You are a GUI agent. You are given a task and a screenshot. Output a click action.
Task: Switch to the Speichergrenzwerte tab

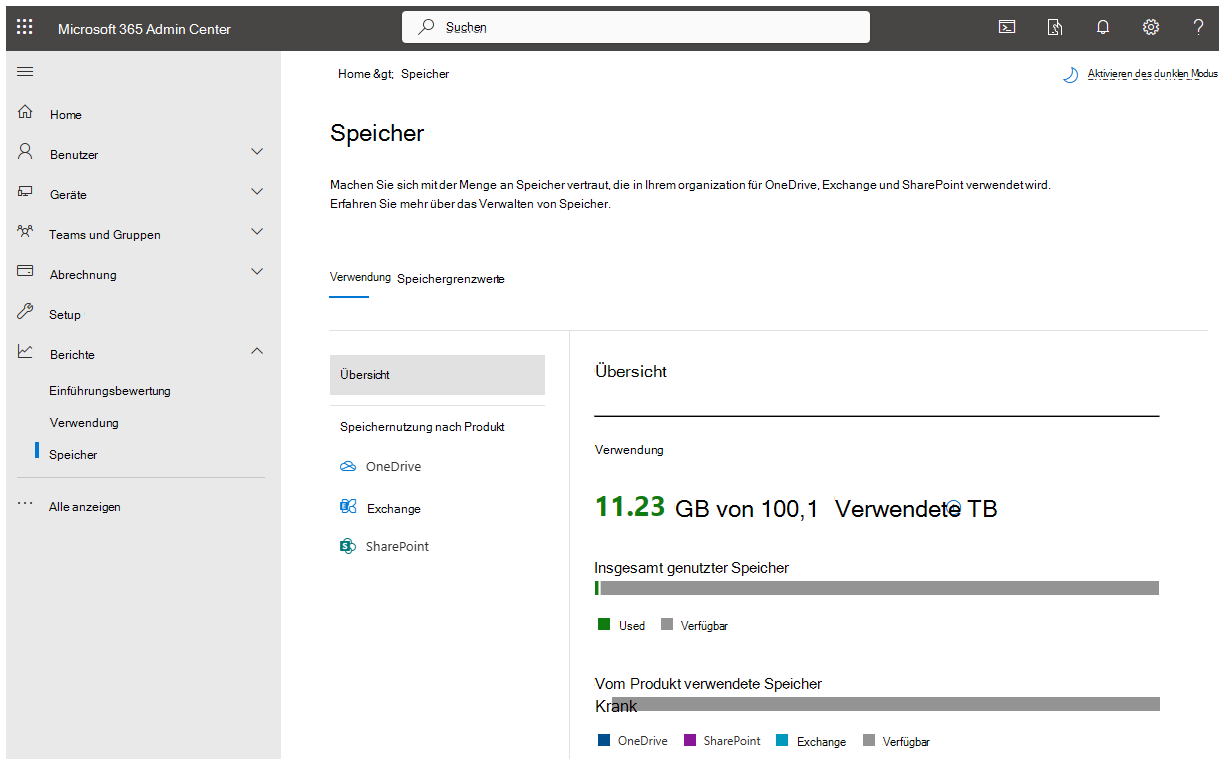click(451, 279)
